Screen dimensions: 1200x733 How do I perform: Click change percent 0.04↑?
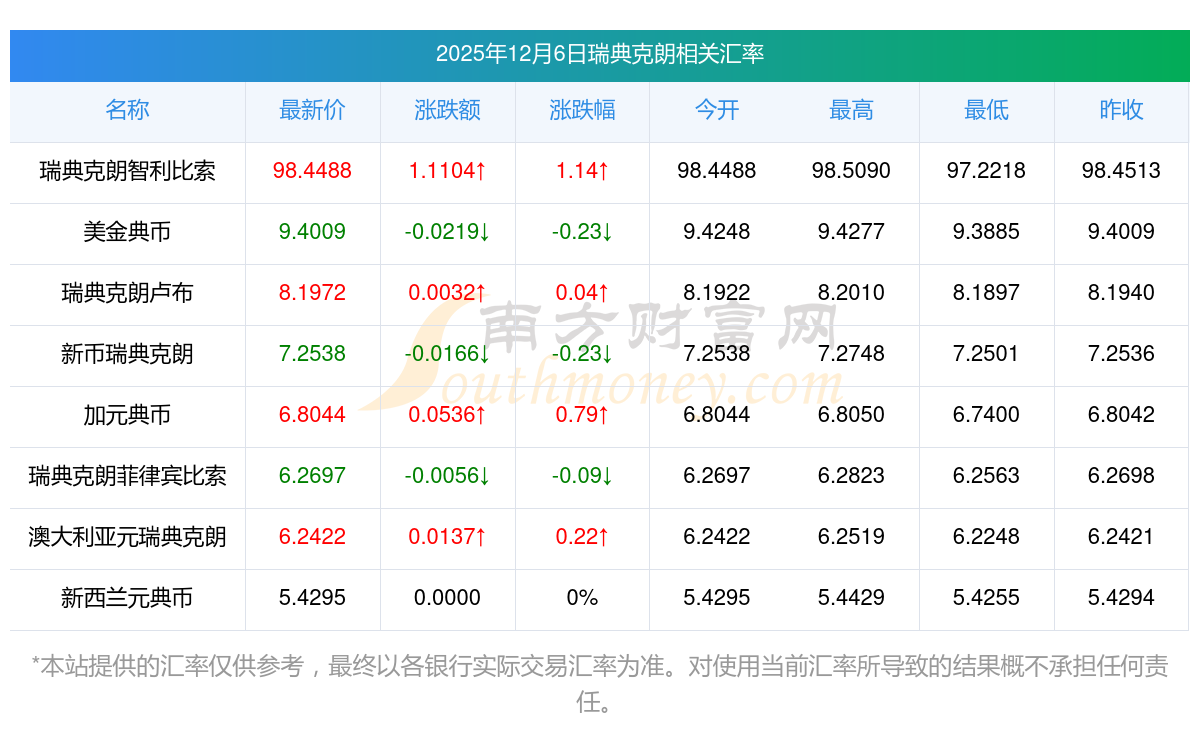(582, 293)
